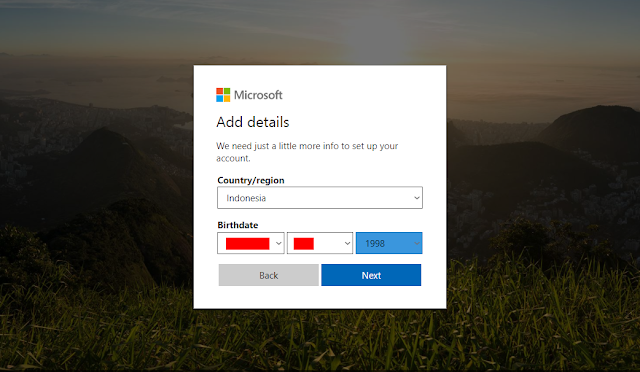This screenshot has width=640, height=372.
Task: Open the birth day dropdown
Action: pyautogui.click(x=320, y=243)
